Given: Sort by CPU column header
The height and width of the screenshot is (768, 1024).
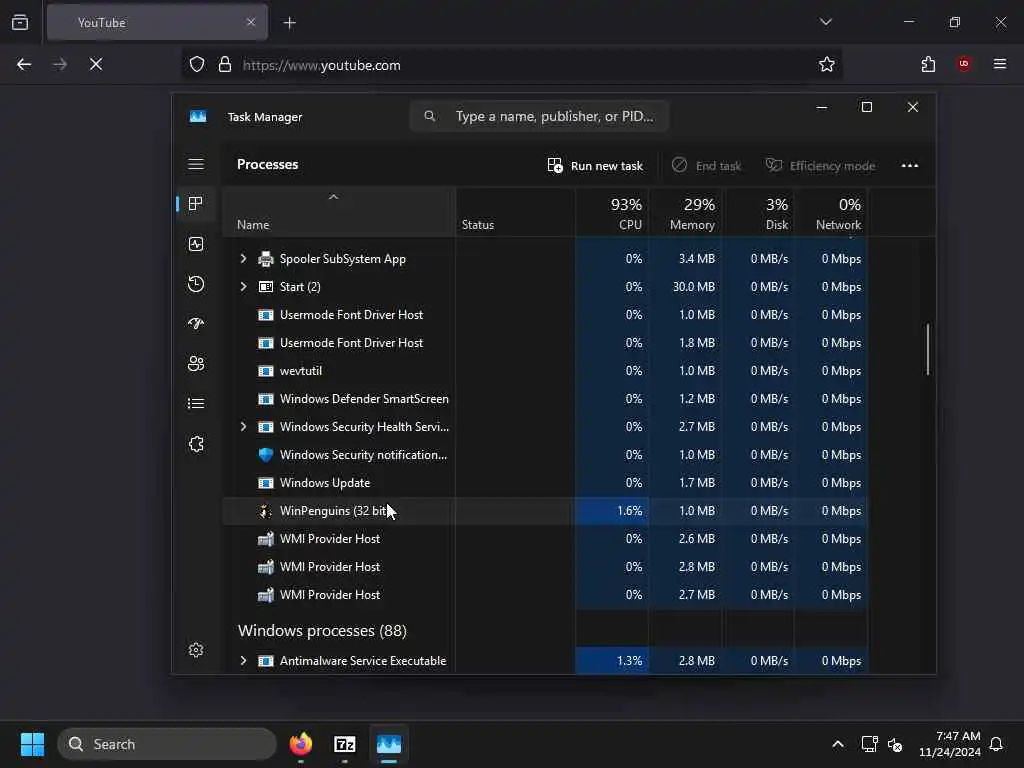Looking at the screenshot, I should coord(613,213).
